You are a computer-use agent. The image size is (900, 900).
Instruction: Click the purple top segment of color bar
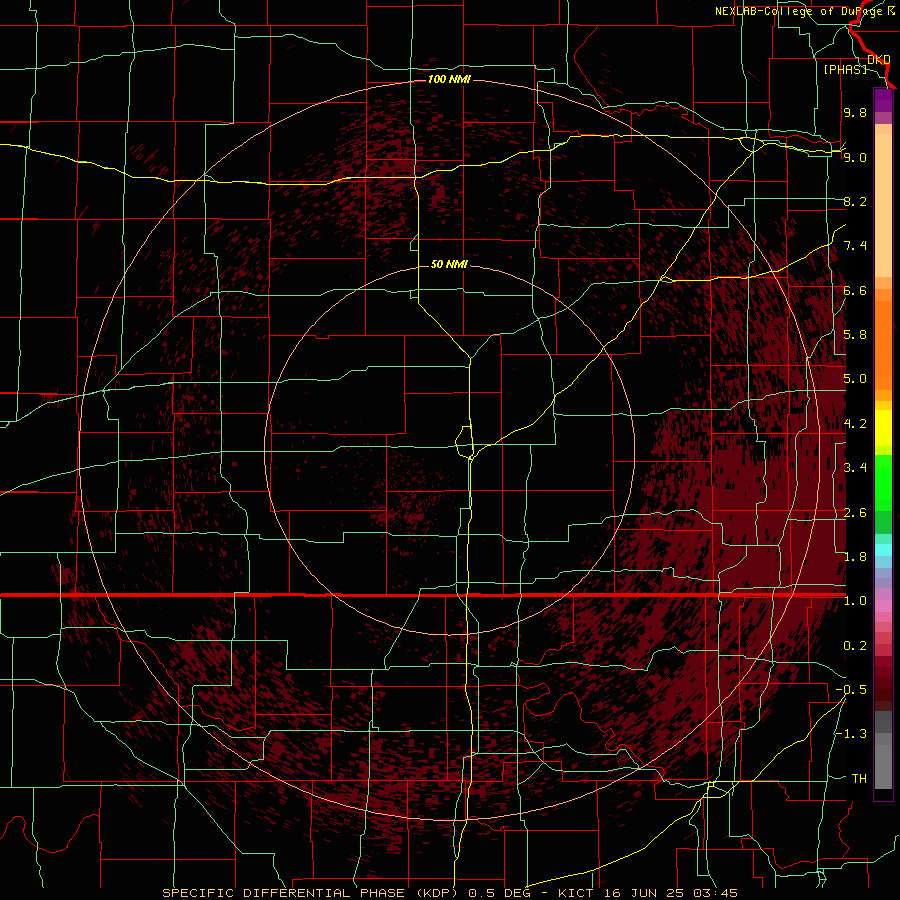pyautogui.click(x=883, y=100)
